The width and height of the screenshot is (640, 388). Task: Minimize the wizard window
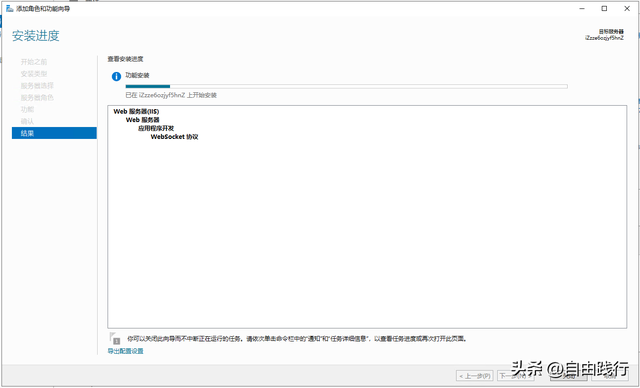581,9
